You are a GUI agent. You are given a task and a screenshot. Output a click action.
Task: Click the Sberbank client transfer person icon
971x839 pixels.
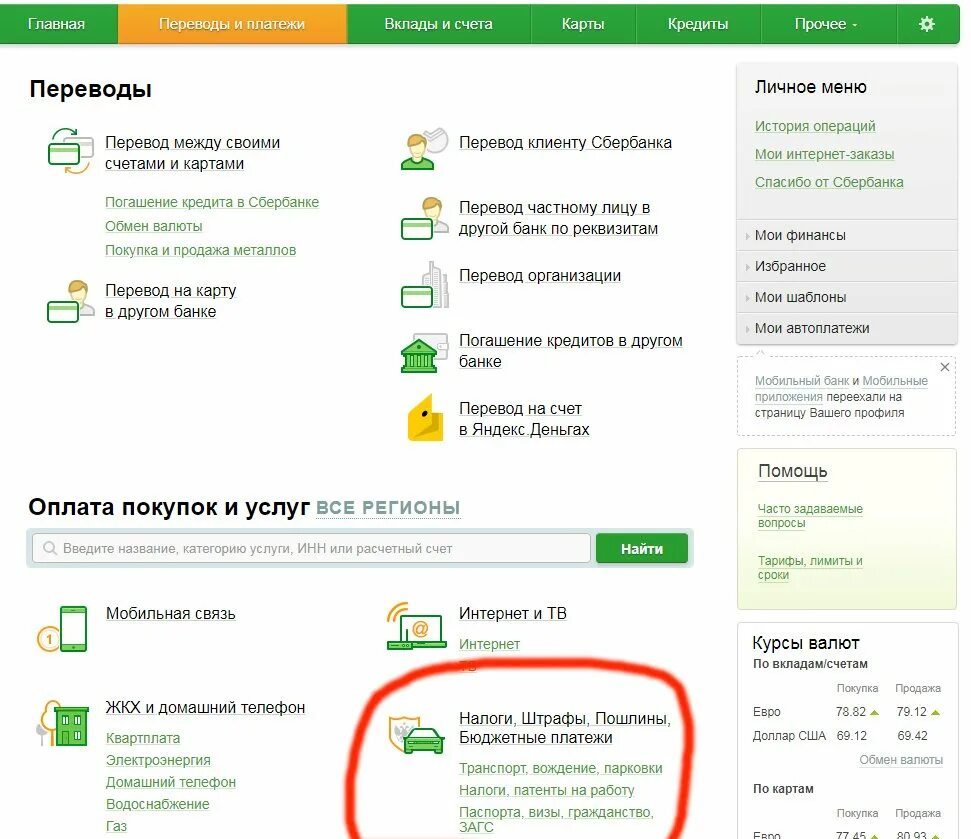pos(424,149)
